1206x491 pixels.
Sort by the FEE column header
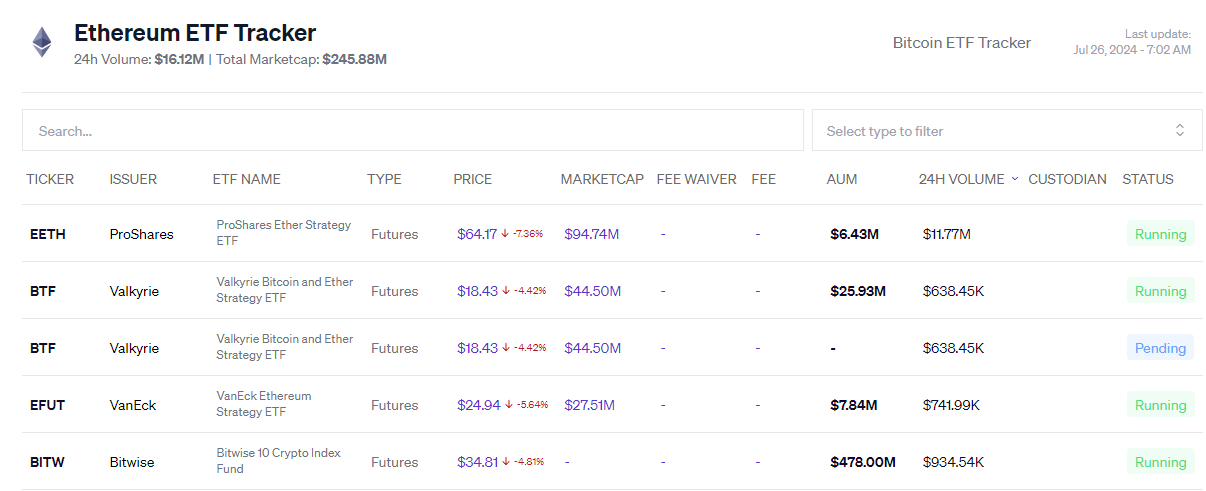click(x=763, y=179)
